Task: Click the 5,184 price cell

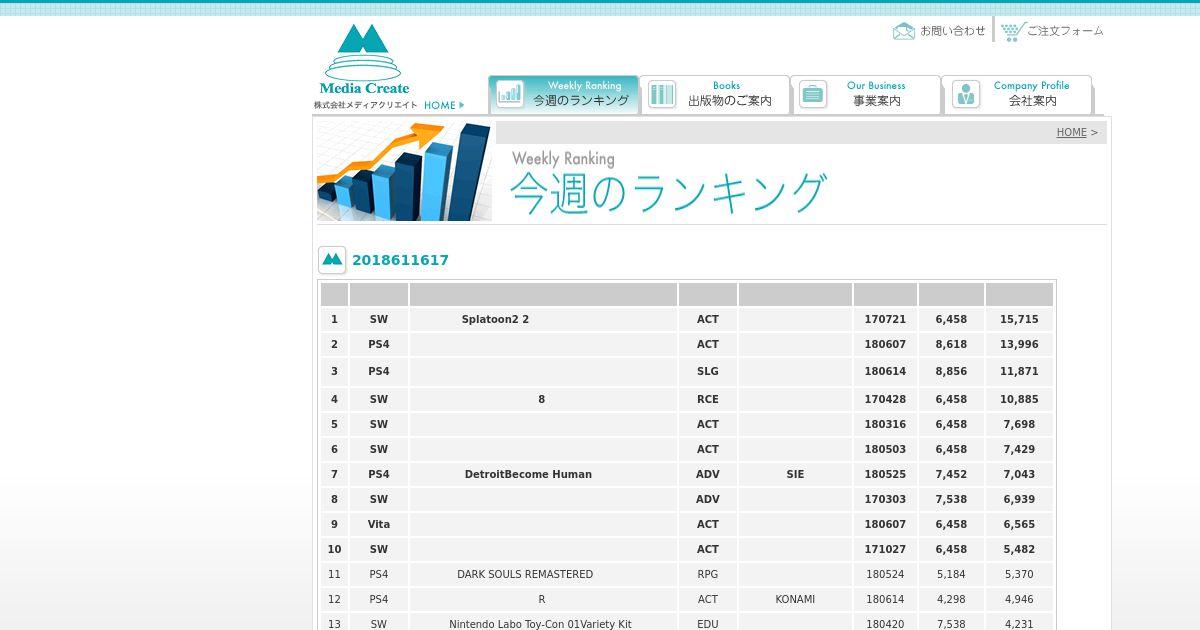Action: [x=951, y=574]
